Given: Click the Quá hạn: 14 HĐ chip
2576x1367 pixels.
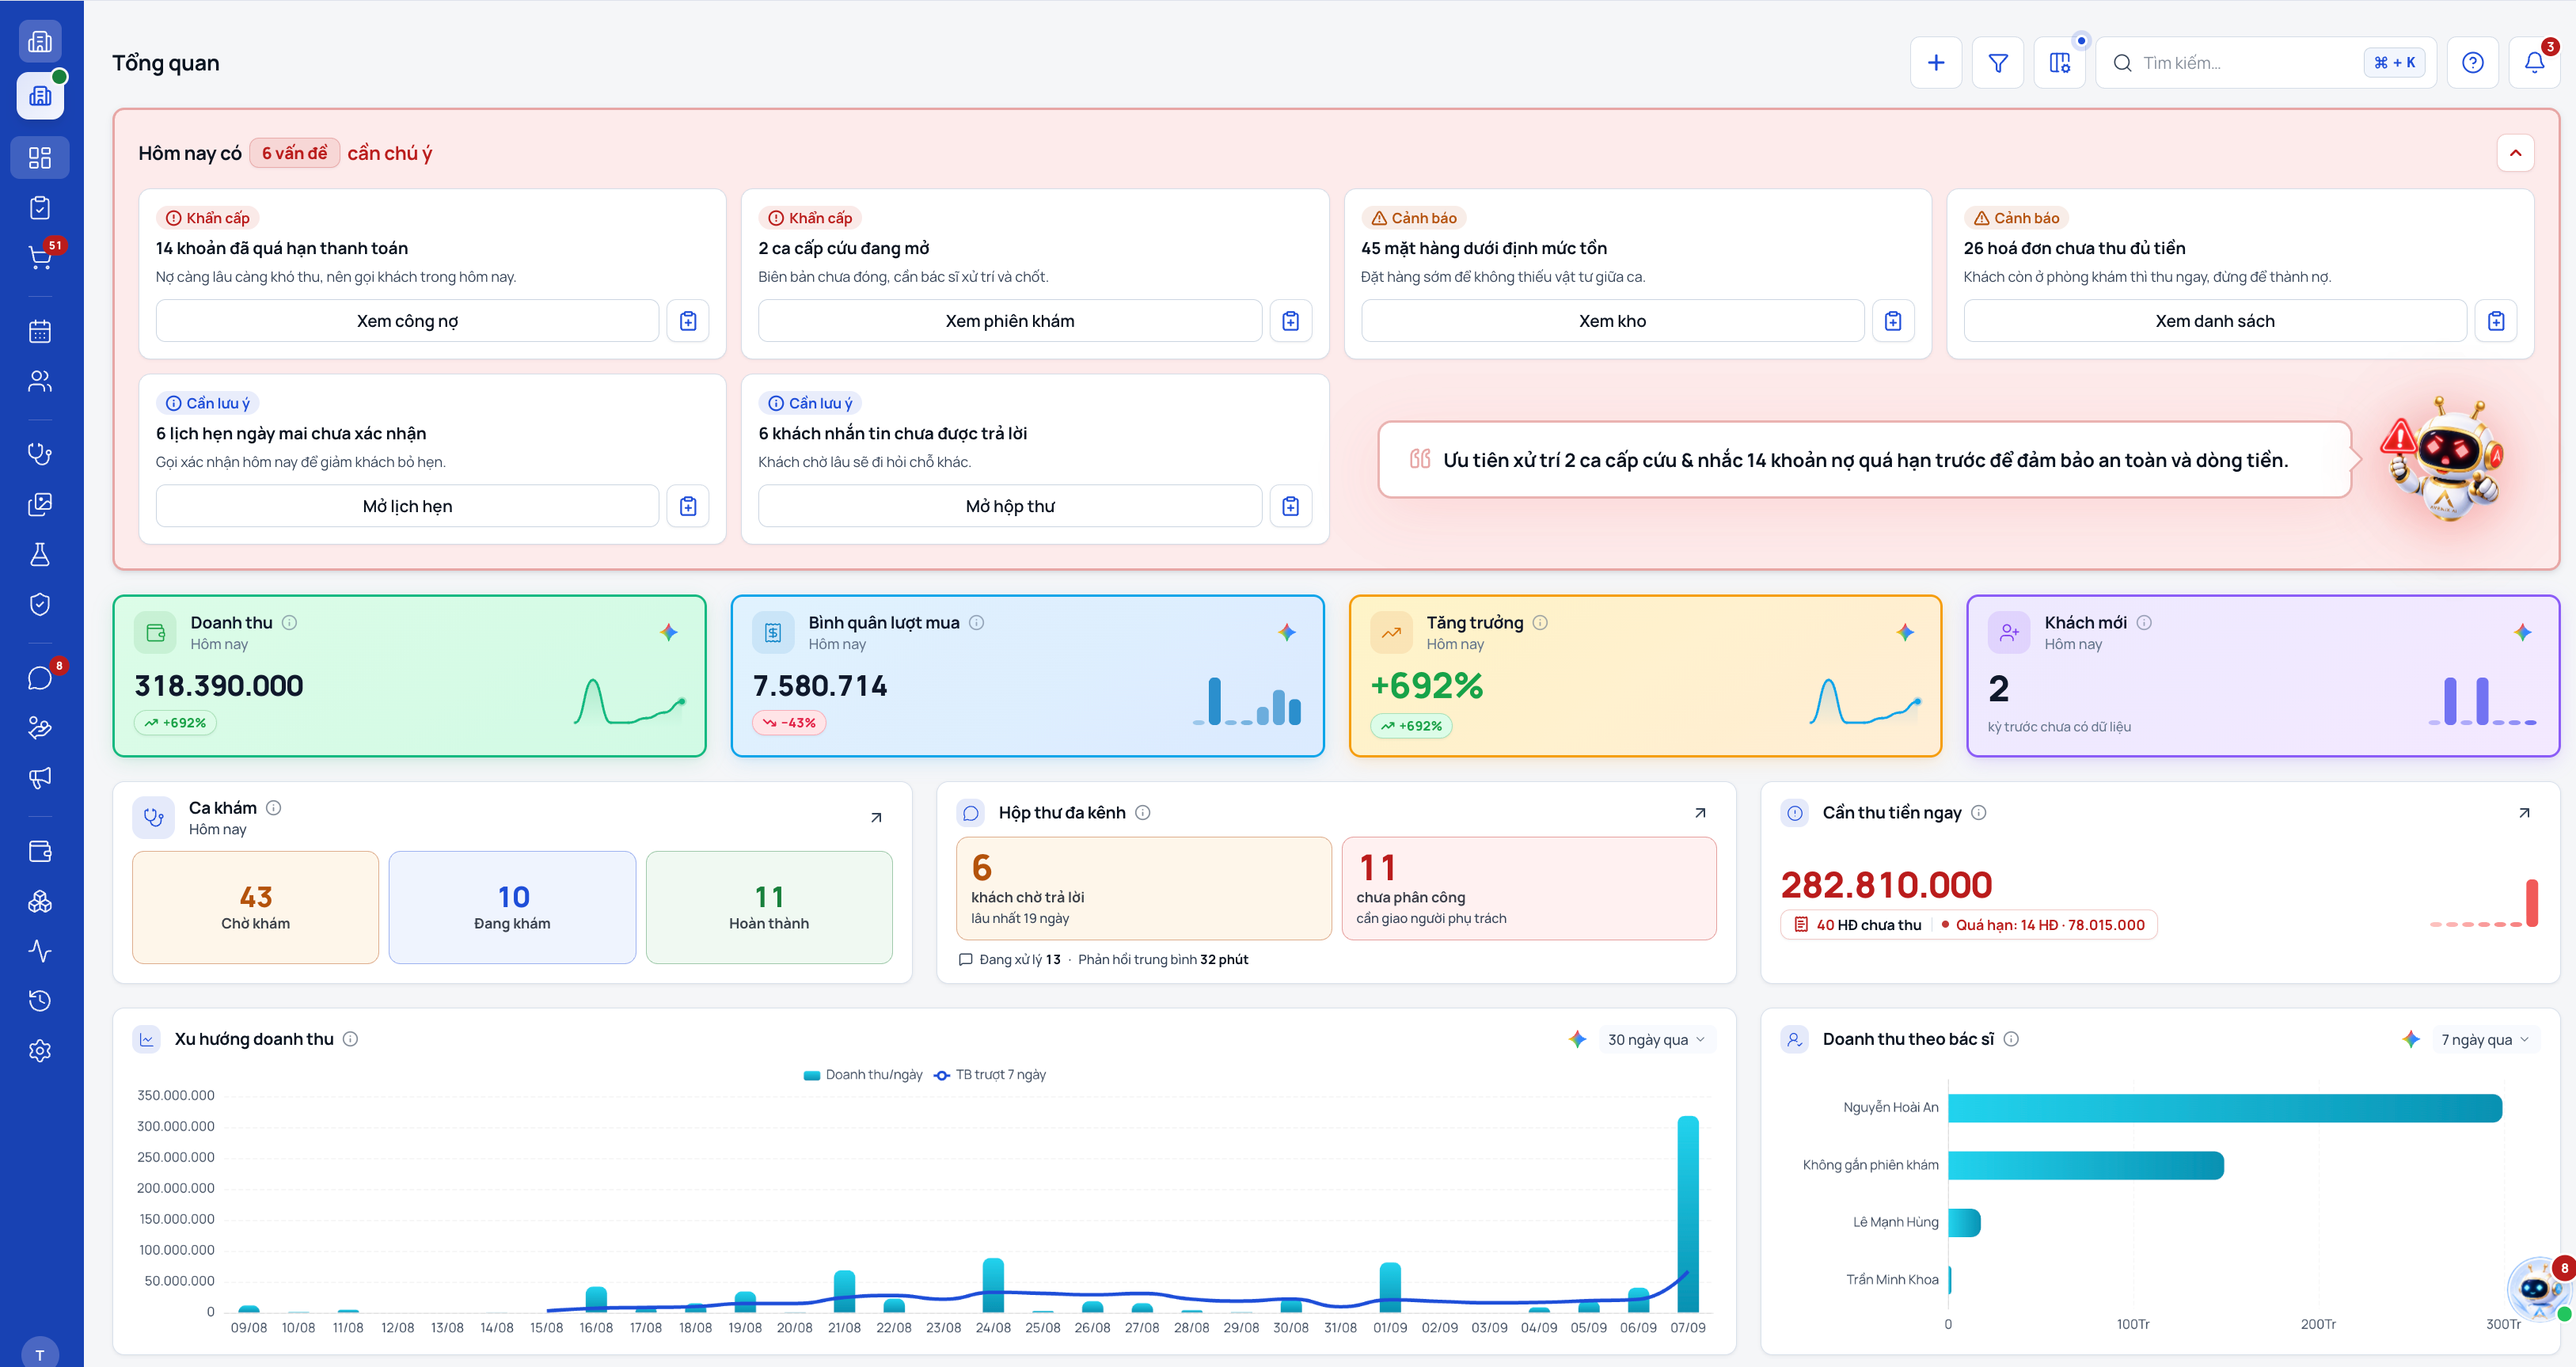Looking at the screenshot, I should [2043, 925].
